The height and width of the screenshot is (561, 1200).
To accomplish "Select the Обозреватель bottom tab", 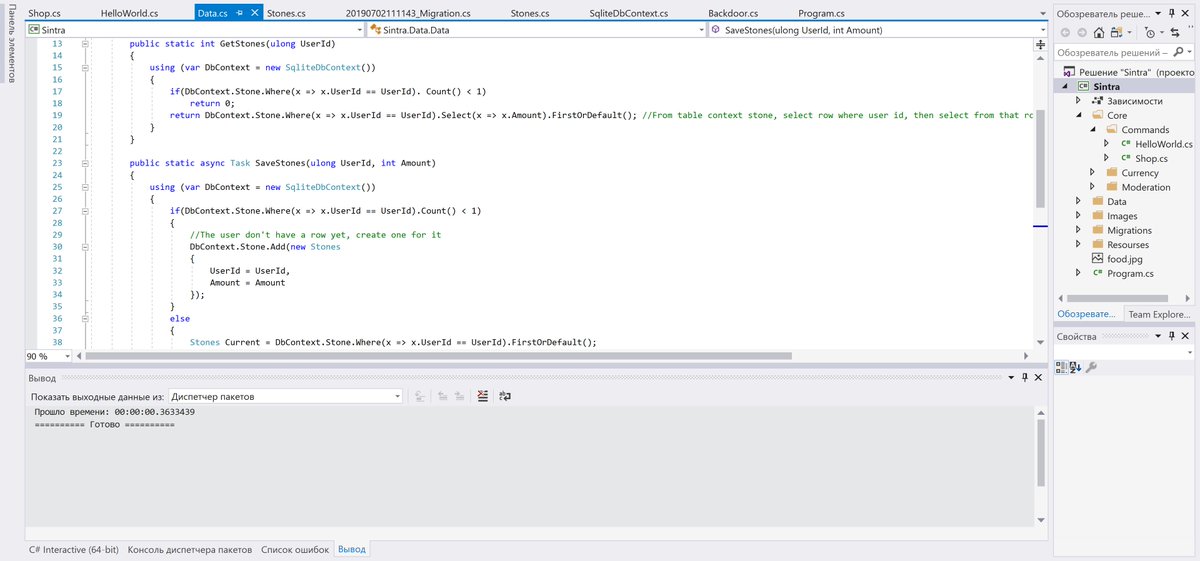I will pyautogui.click(x=1089, y=314).
